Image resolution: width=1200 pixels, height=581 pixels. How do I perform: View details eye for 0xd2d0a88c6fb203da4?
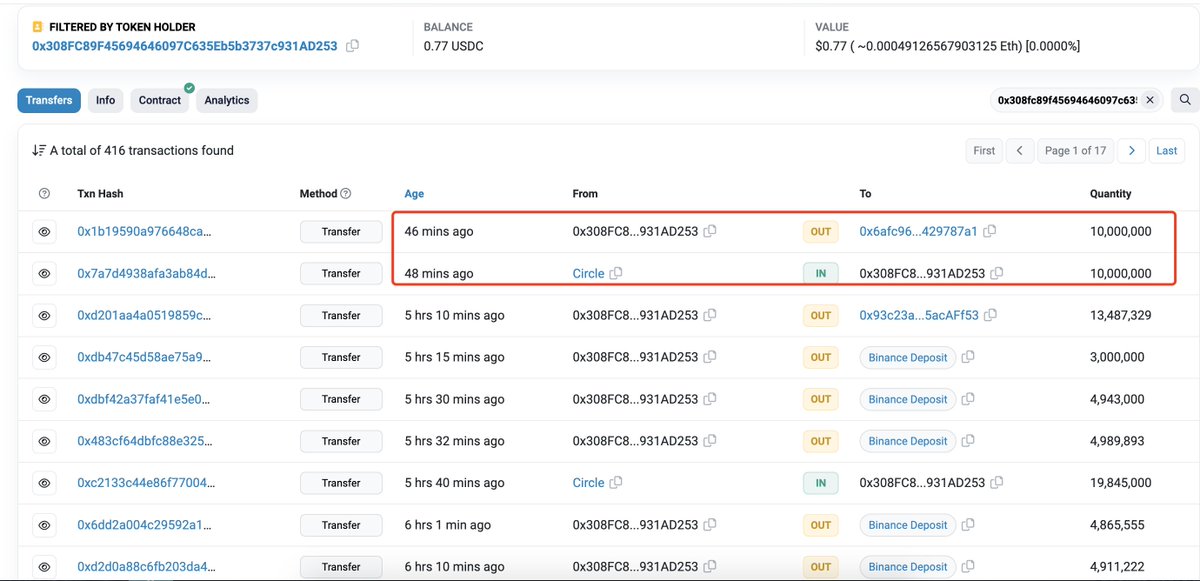point(44,567)
